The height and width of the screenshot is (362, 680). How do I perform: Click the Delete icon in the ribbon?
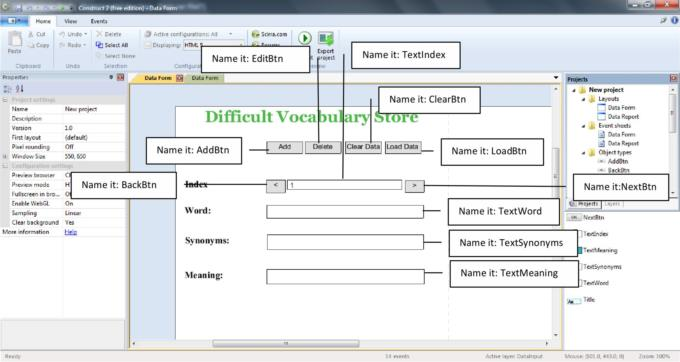99,34
